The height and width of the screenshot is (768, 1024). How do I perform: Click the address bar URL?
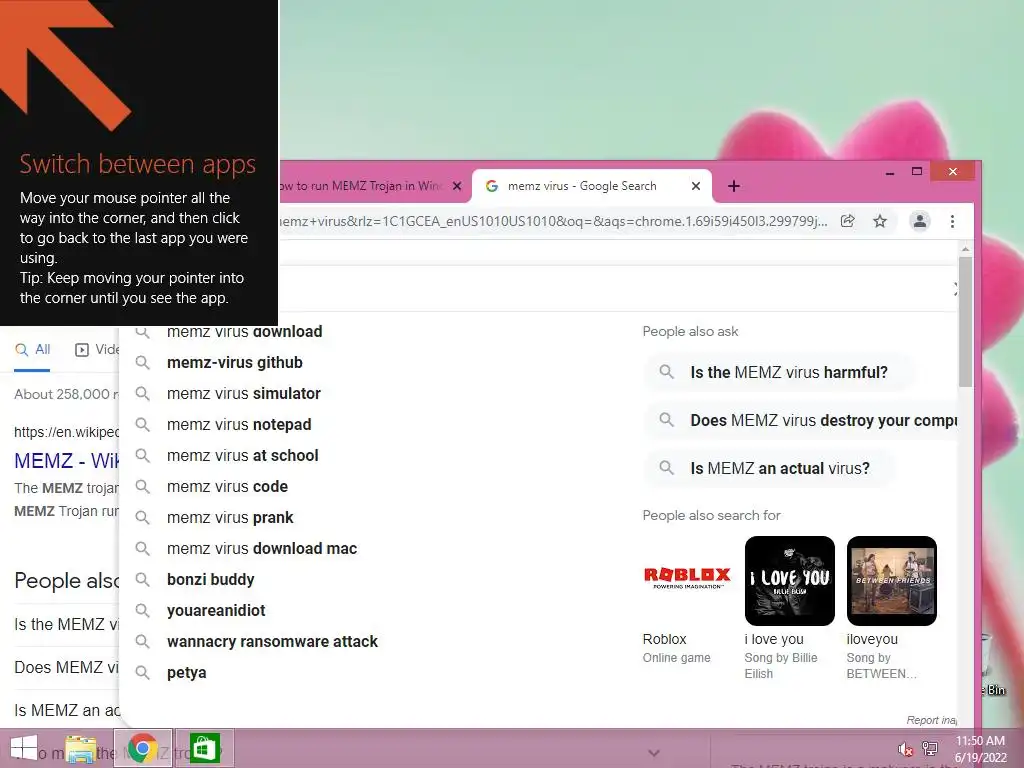pyautogui.click(x=552, y=221)
